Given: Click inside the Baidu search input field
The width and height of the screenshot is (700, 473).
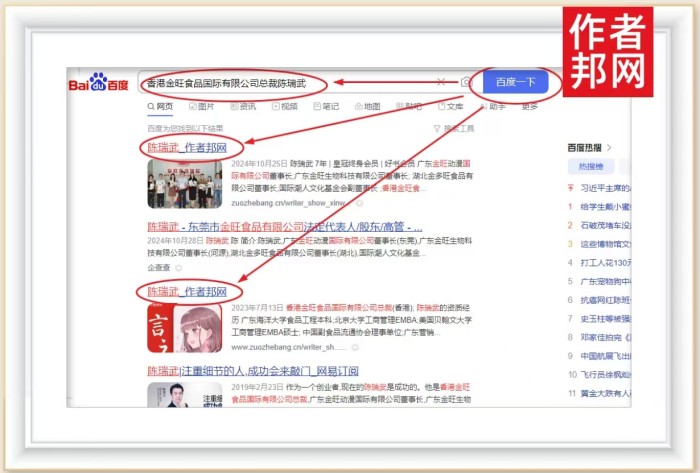Looking at the screenshot, I should [280, 83].
